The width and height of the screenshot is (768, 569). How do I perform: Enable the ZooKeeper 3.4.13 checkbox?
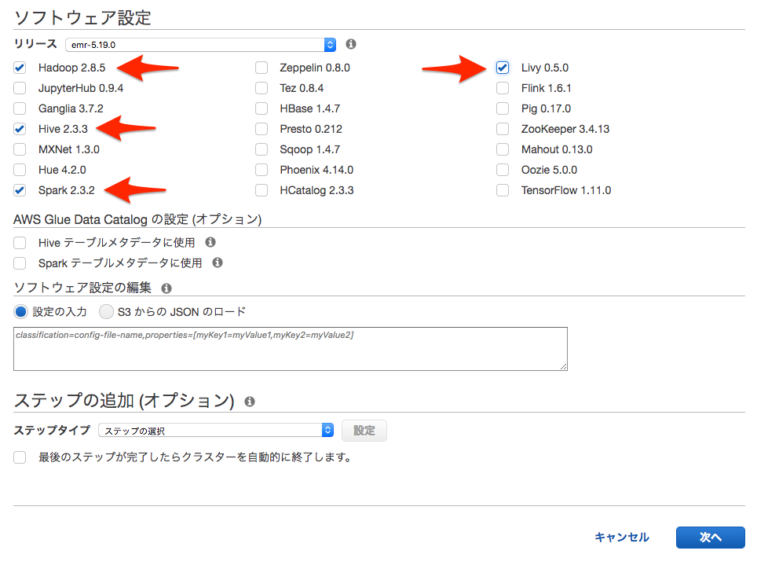(x=503, y=129)
